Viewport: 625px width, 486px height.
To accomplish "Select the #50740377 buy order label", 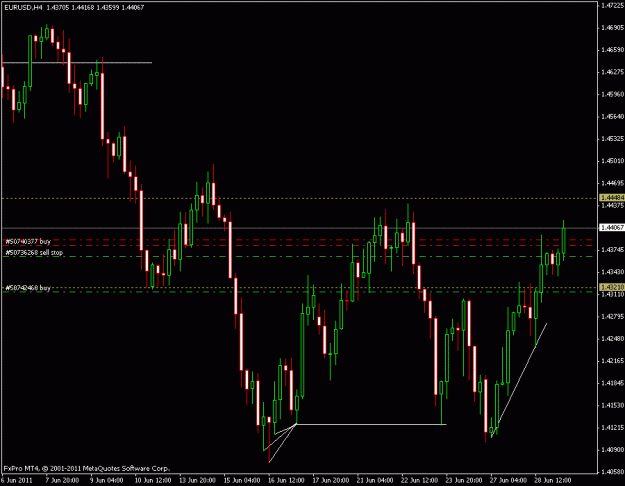I will (x=28, y=241).
